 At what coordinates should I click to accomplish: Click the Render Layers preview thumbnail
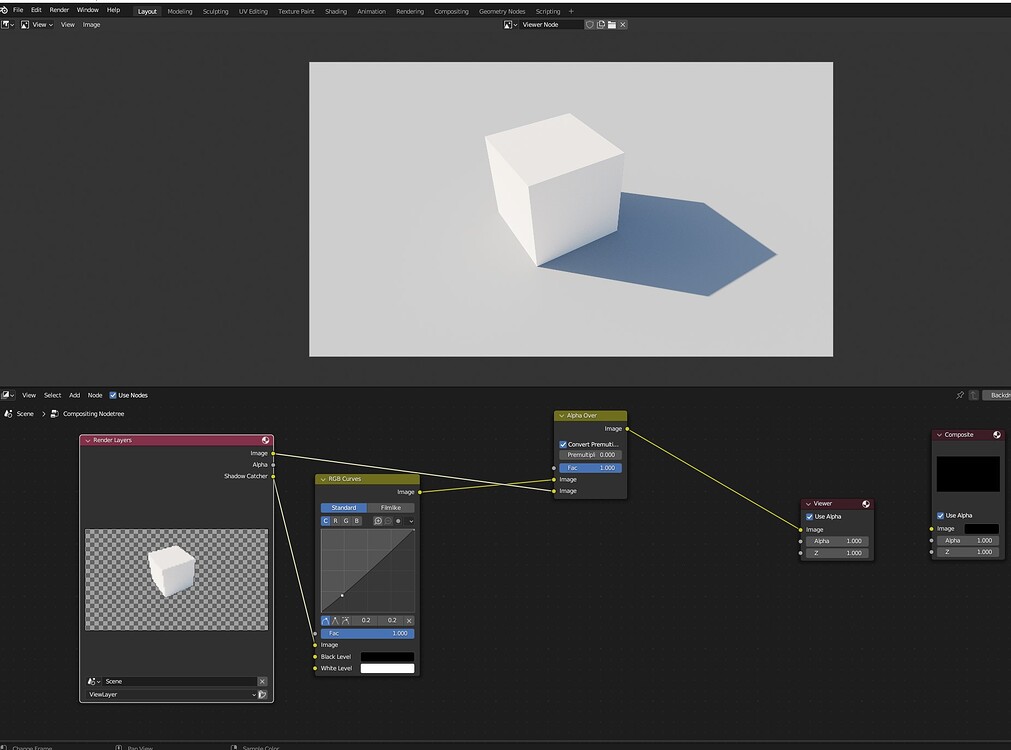pos(177,580)
